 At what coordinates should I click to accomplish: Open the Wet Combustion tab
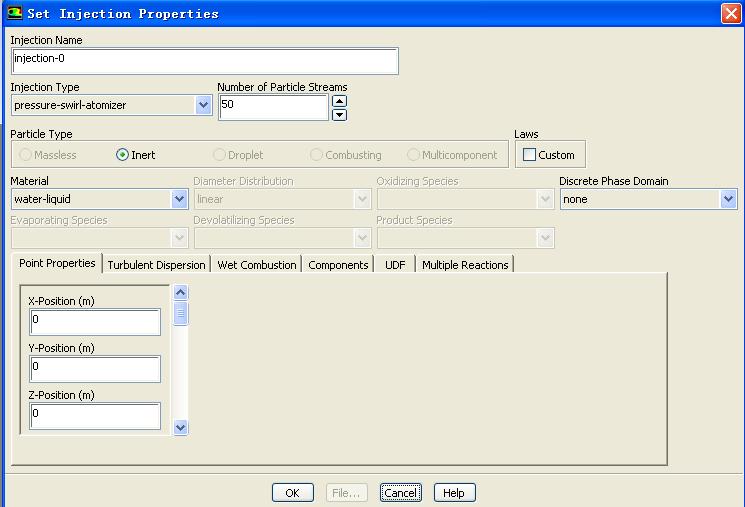pos(257,265)
